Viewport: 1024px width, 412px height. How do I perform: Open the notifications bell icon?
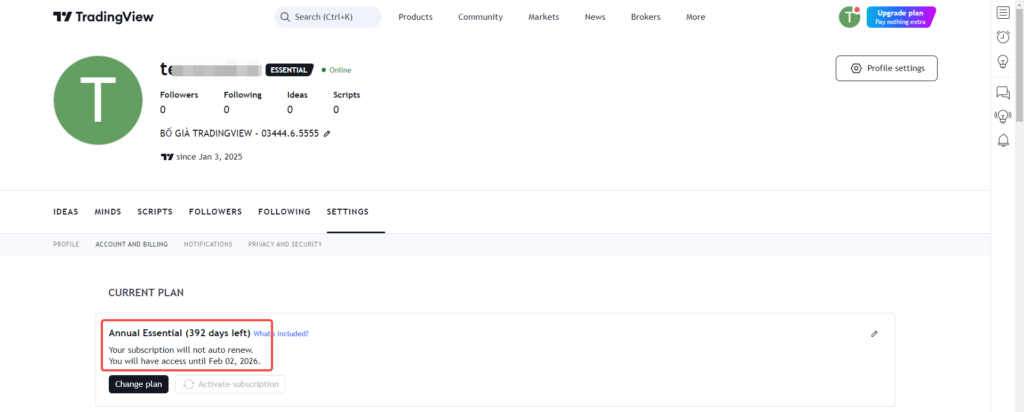point(1003,140)
